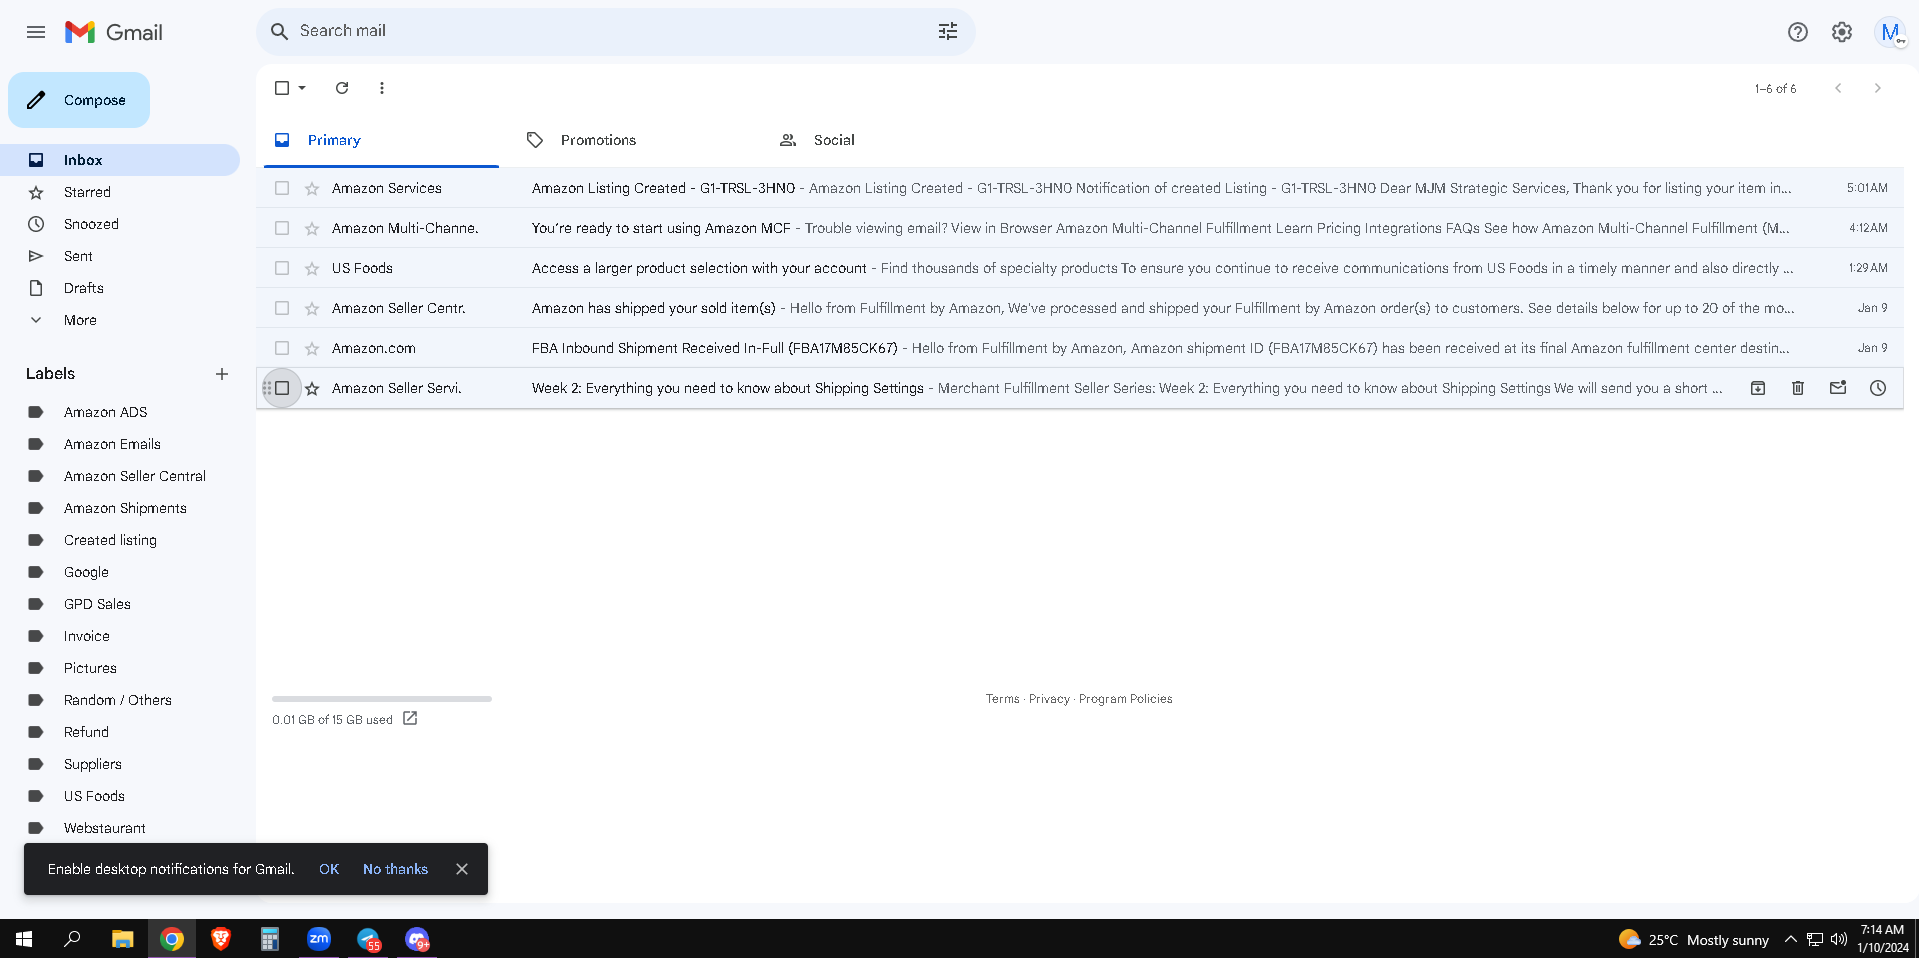
Task: Switch to the Primary tab
Action: coord(381,140)
